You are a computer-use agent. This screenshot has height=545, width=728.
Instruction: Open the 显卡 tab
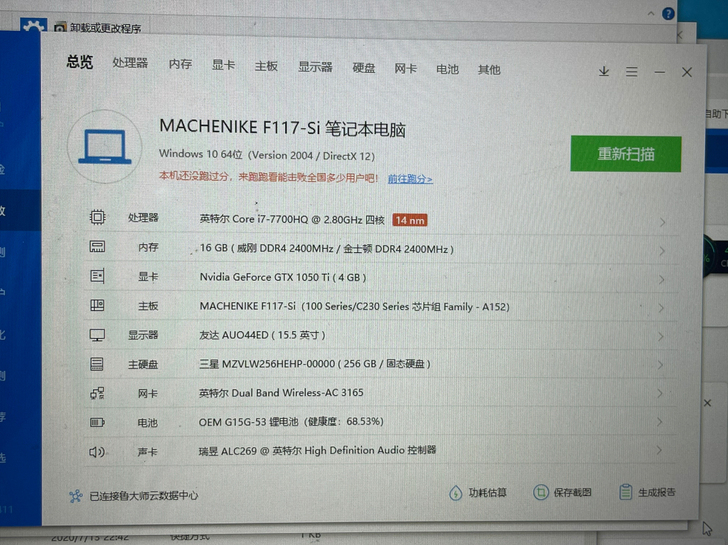223,65
